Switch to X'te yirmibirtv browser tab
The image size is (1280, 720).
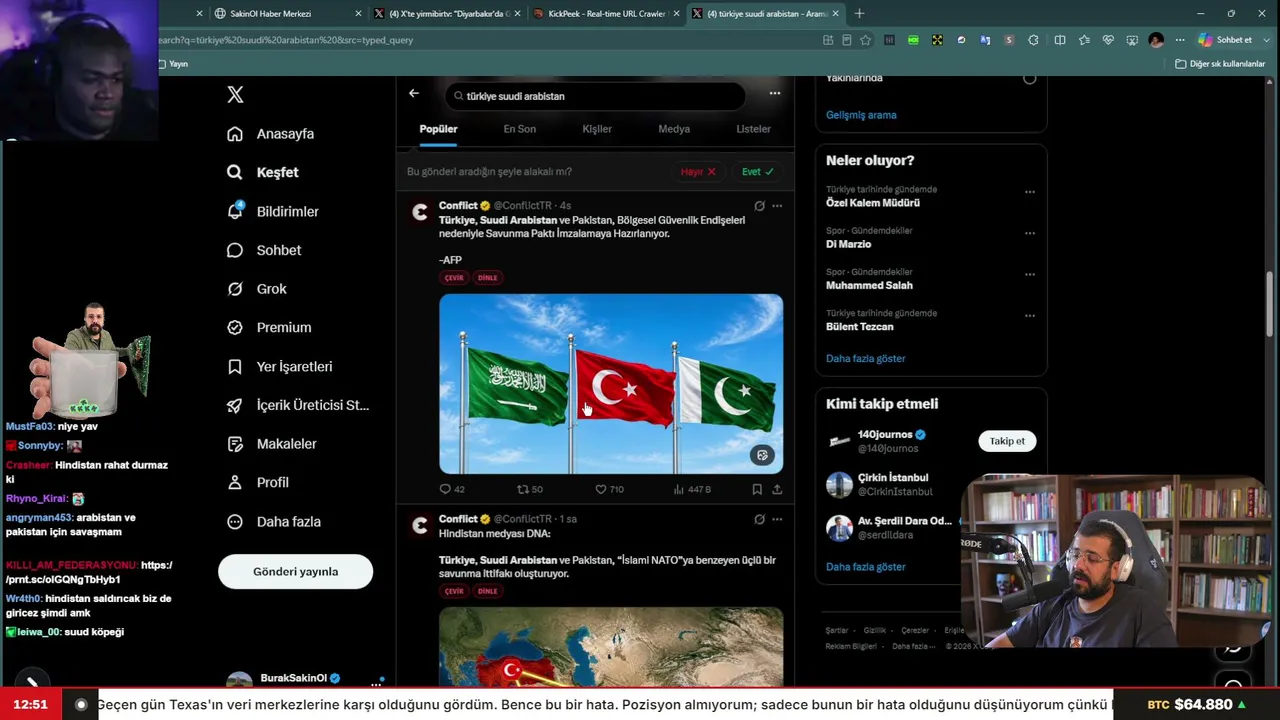point(447,14)
